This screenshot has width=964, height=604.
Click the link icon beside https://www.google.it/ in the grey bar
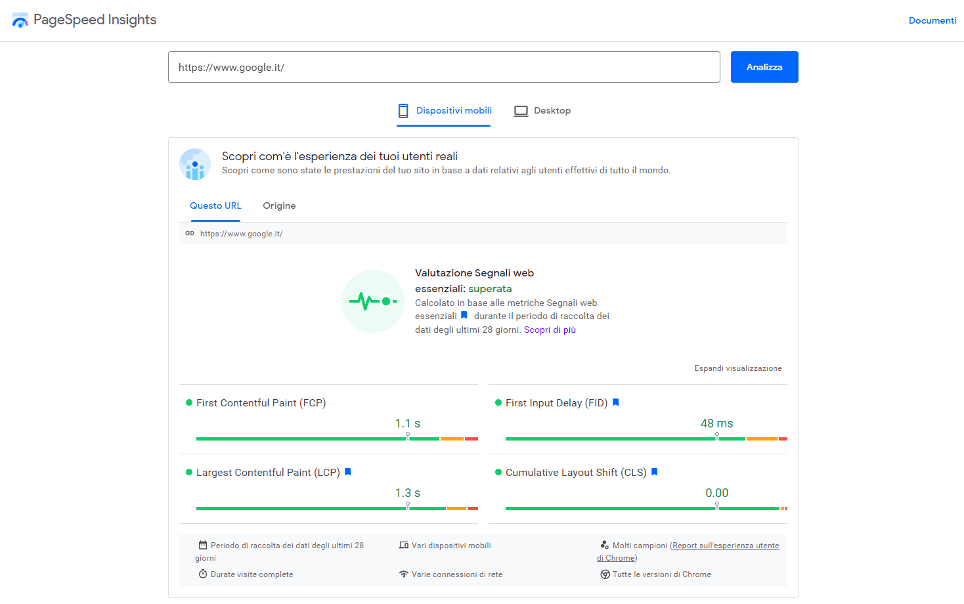click(x=190, y=233)
